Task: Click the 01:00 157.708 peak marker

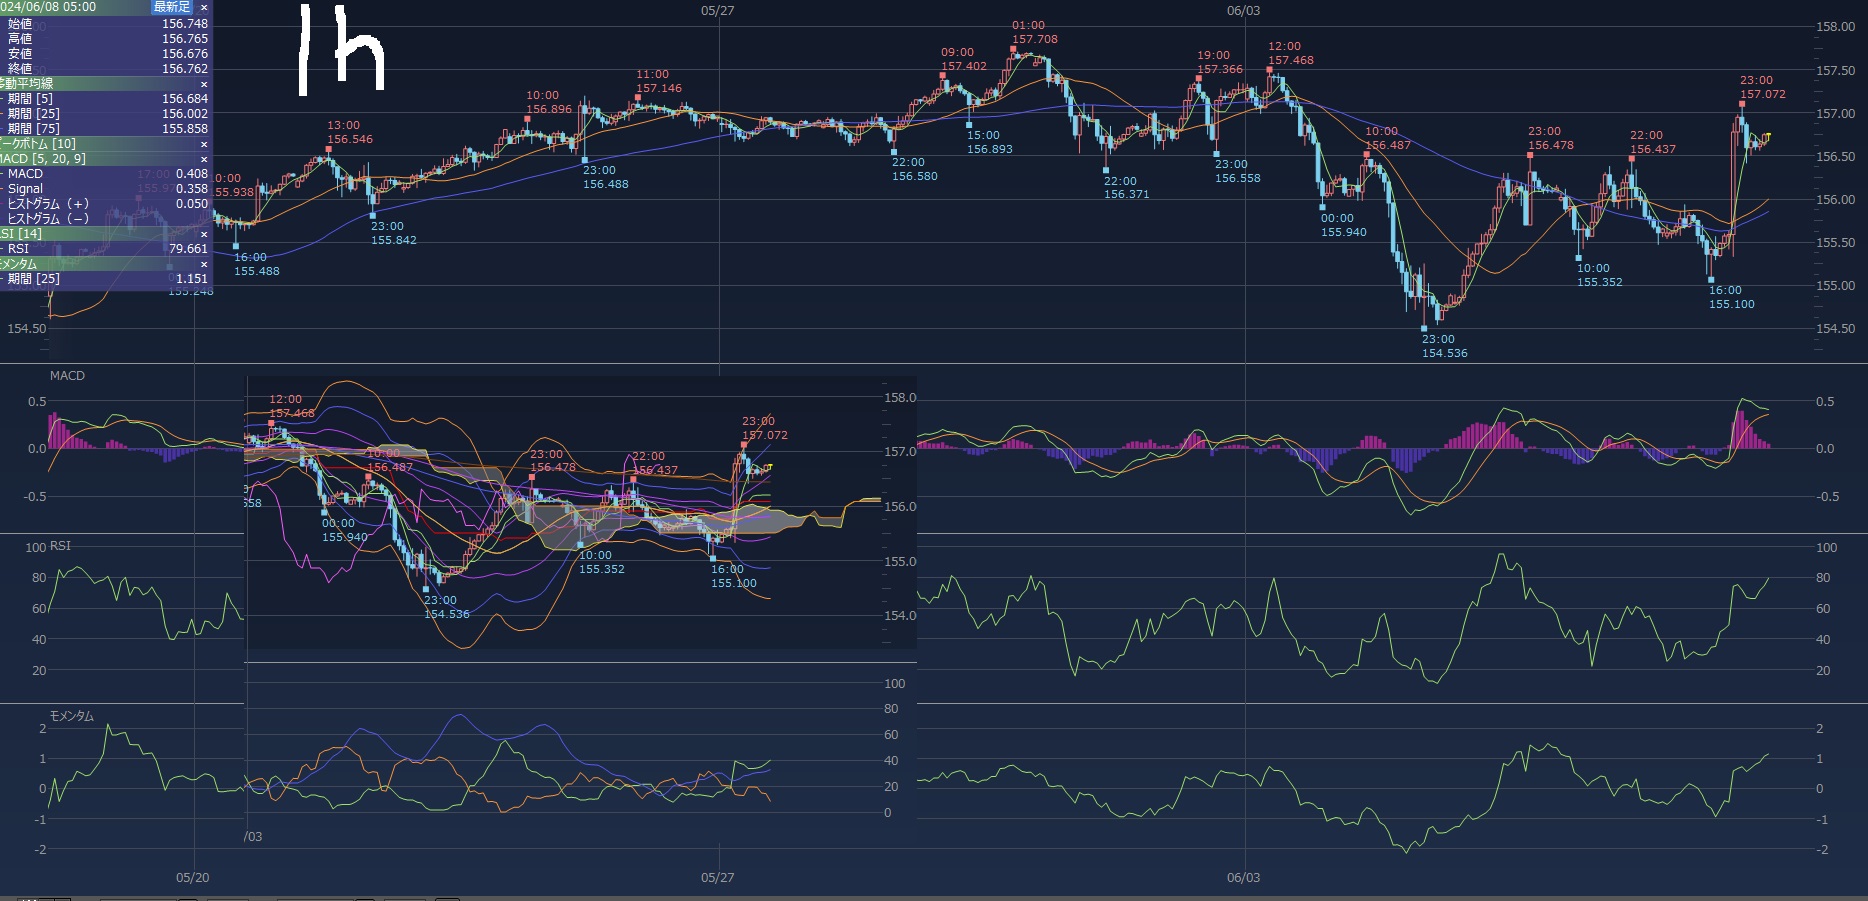Action: (x=1032, y=33)
